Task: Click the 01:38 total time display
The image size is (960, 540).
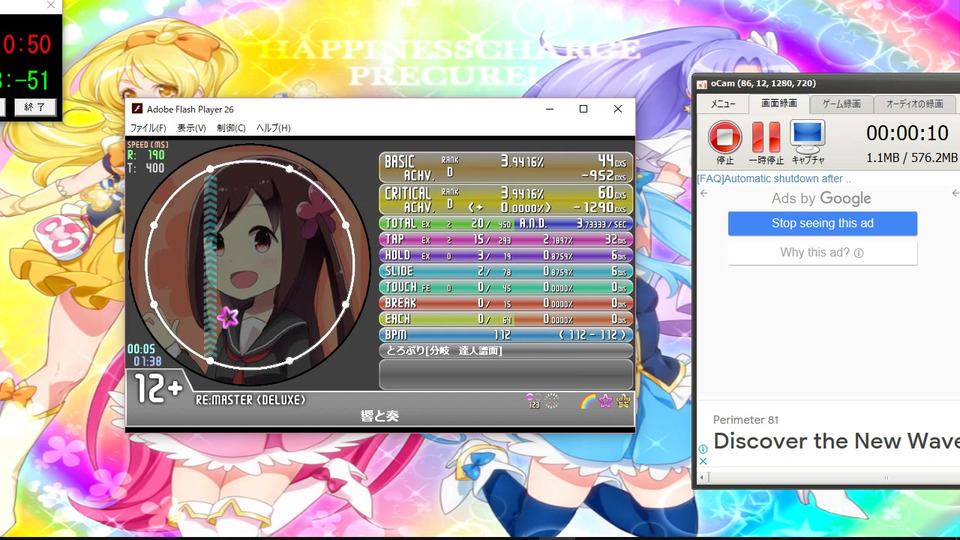Action: [148, 361]
